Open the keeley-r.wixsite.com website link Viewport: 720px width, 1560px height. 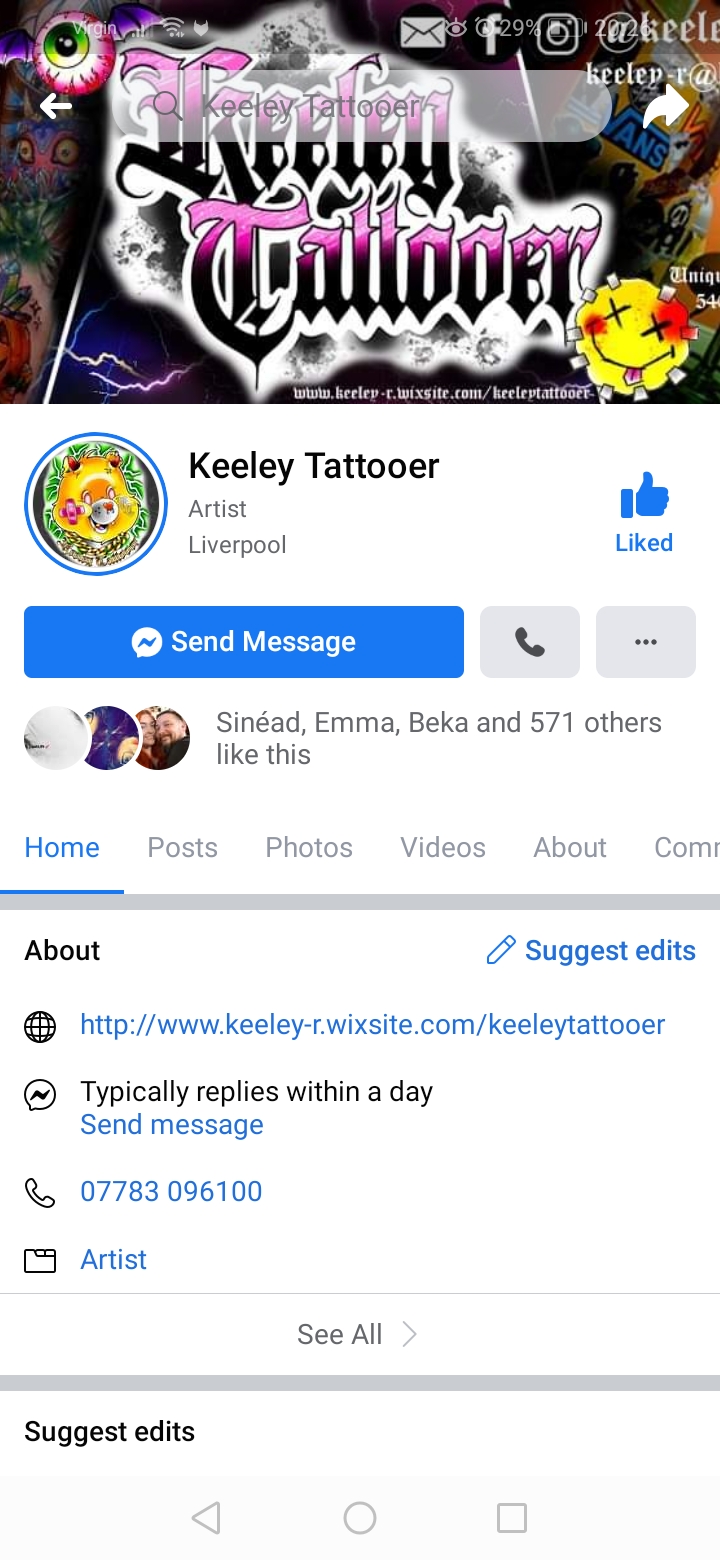click(x=372, y=1025)
